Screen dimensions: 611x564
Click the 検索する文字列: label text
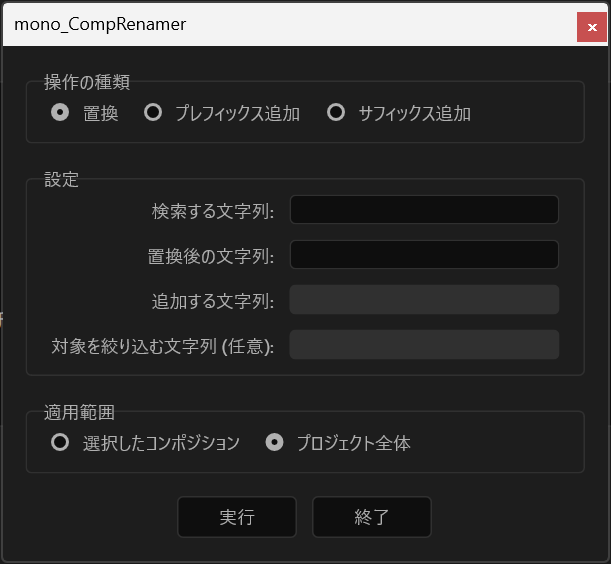(x=212, y=211)
